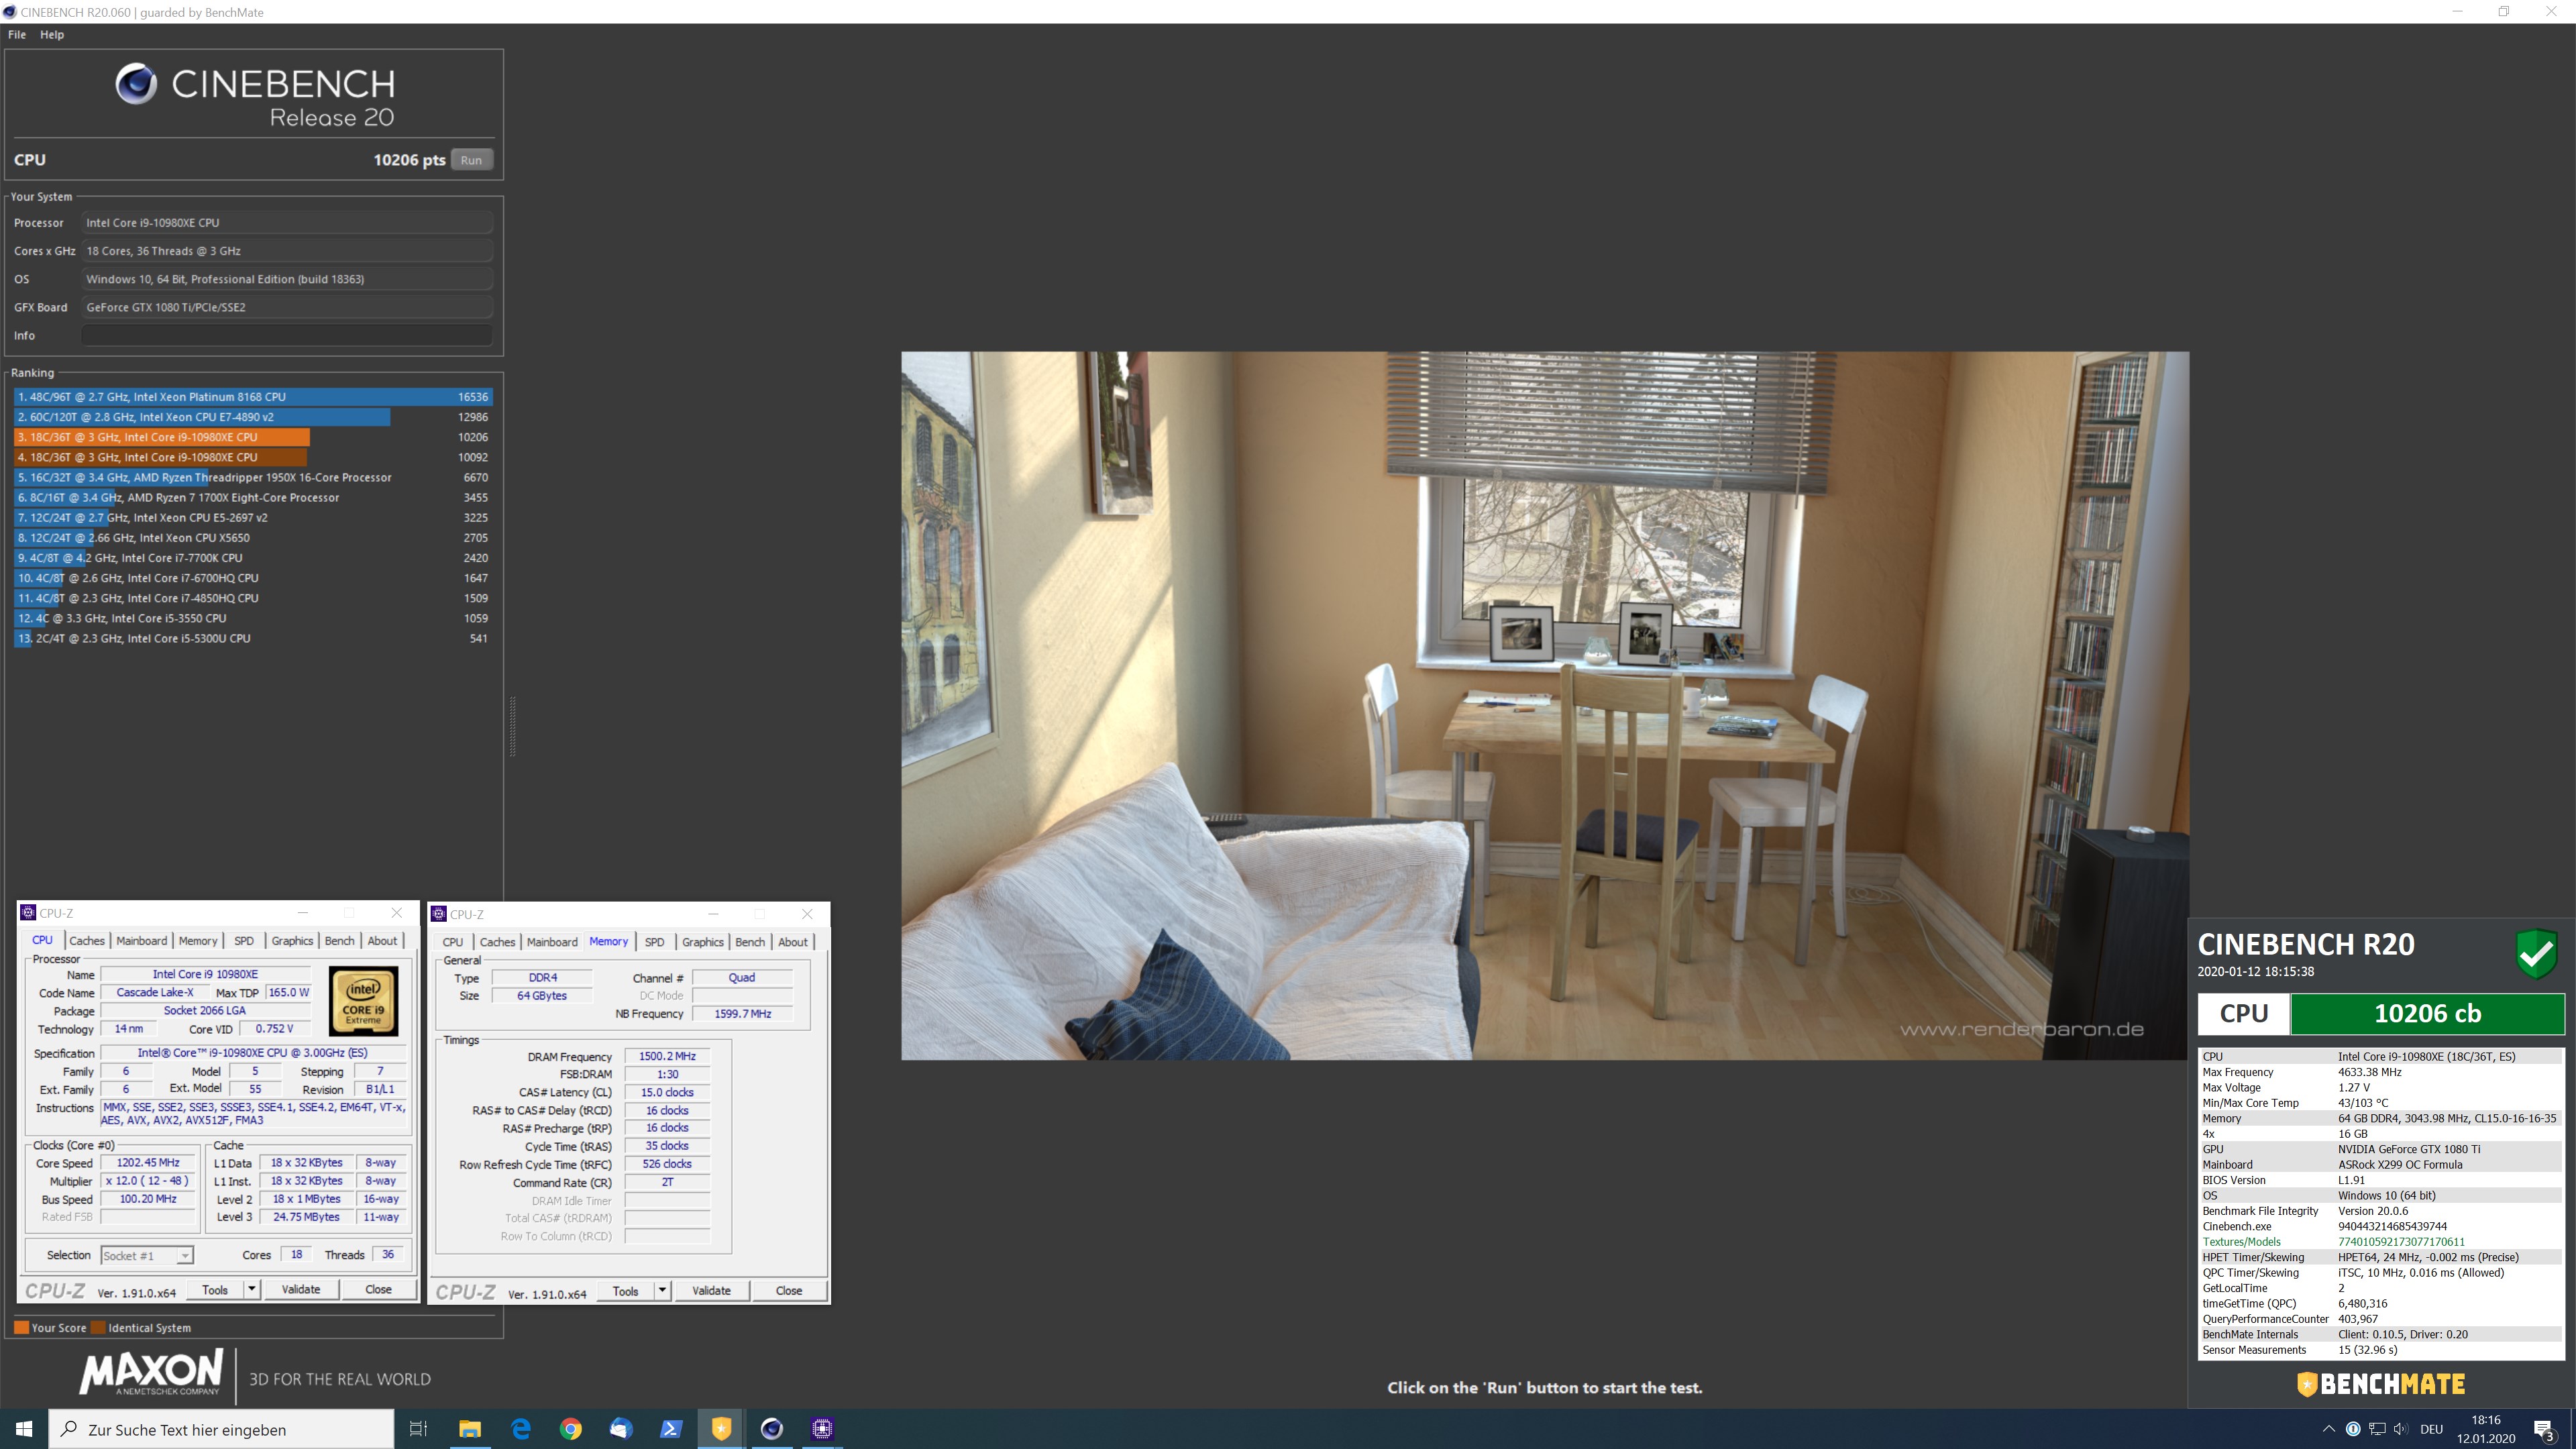Image resolution: width=2576 pixels, height=1449 pixels.
Task: Open Tools dropdown arrow in CPU-Z processor window
Action: [x=252, y=1289]
